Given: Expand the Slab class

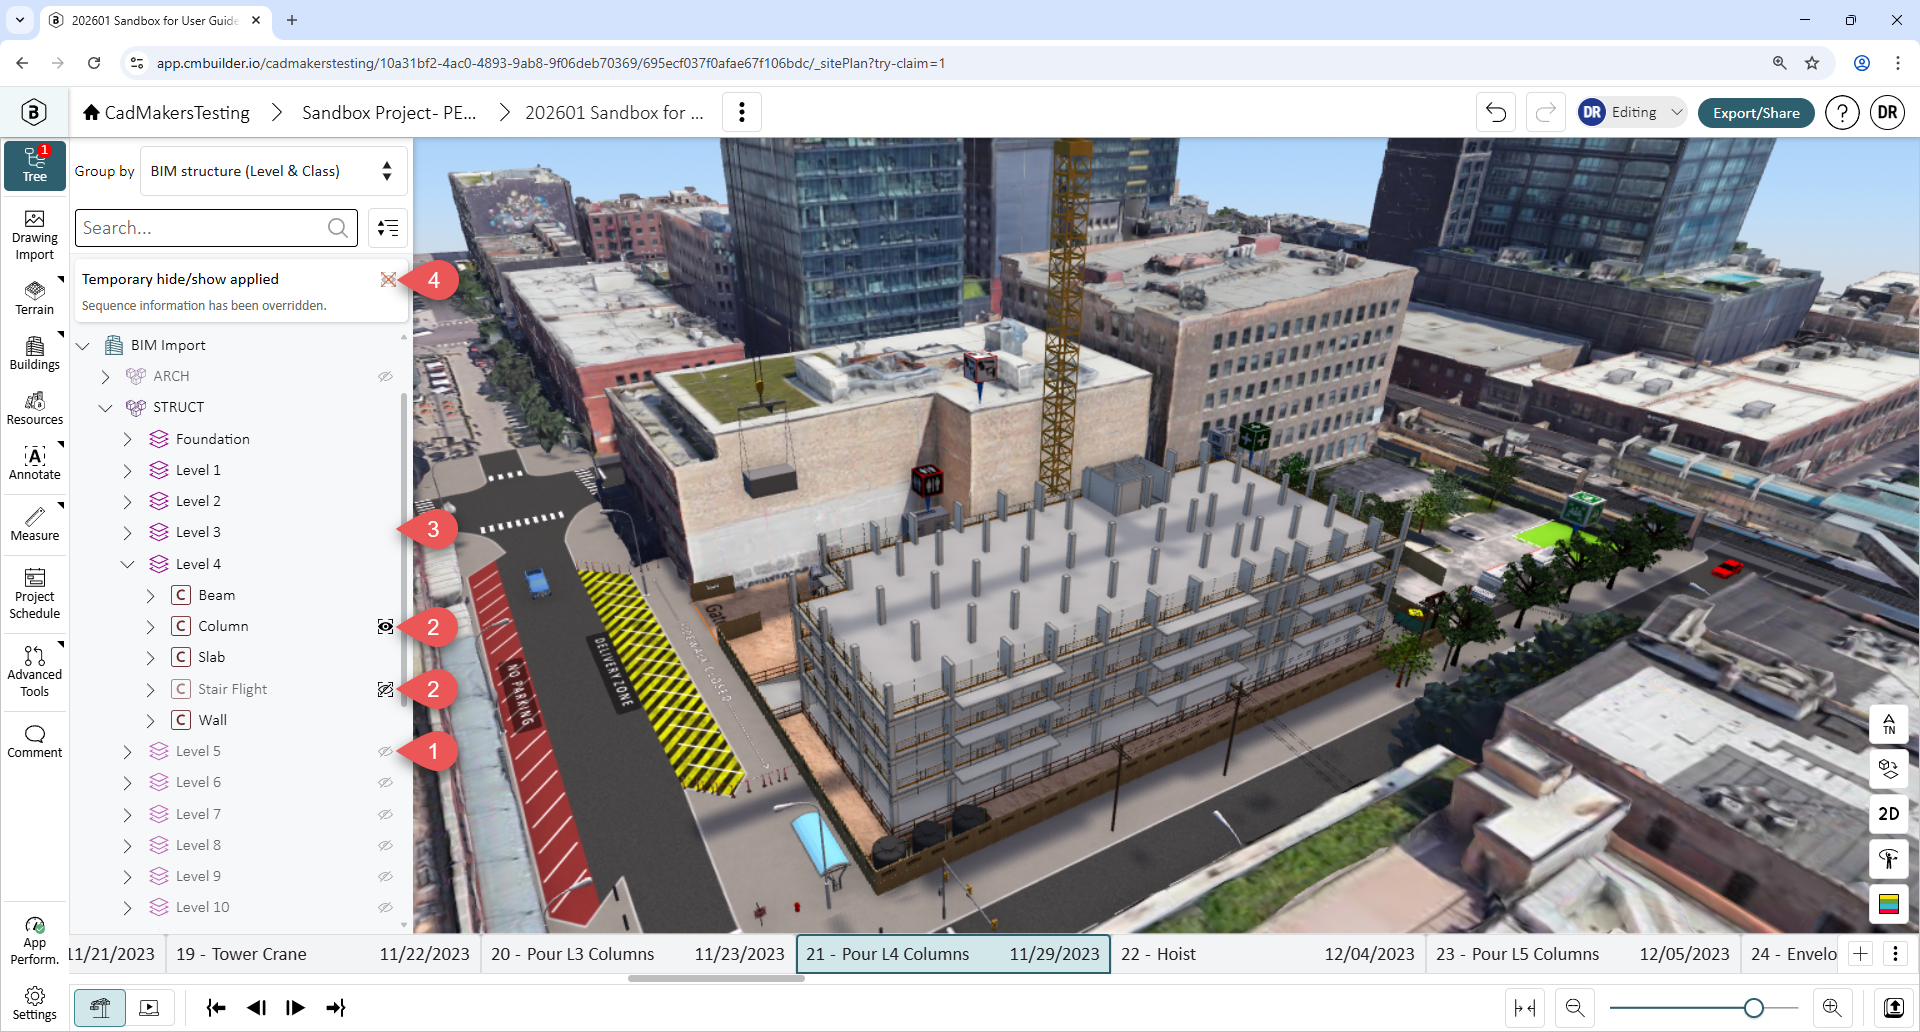Looking at the screenshot, I should pyautogui.click(x=150, y=658).
